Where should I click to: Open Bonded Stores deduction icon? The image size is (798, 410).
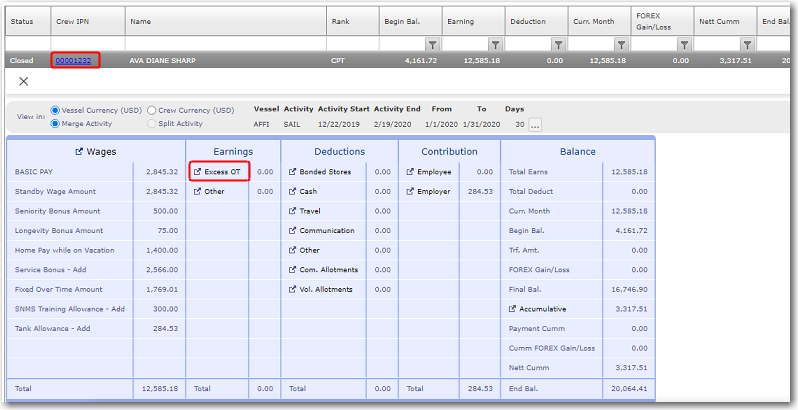[293, 172]
